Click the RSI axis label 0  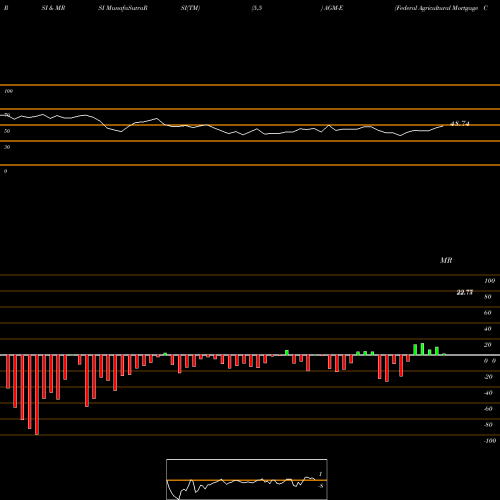(5, 171)
